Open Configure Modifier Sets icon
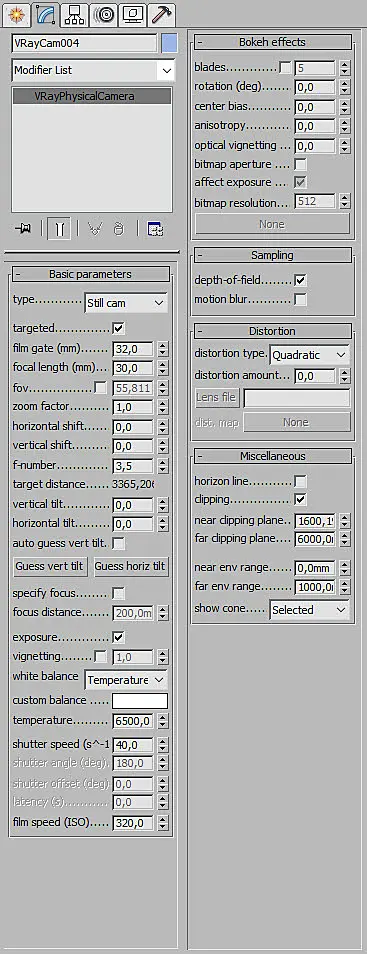The width and height of the screenshot is (367, 954). pos(155,229)
